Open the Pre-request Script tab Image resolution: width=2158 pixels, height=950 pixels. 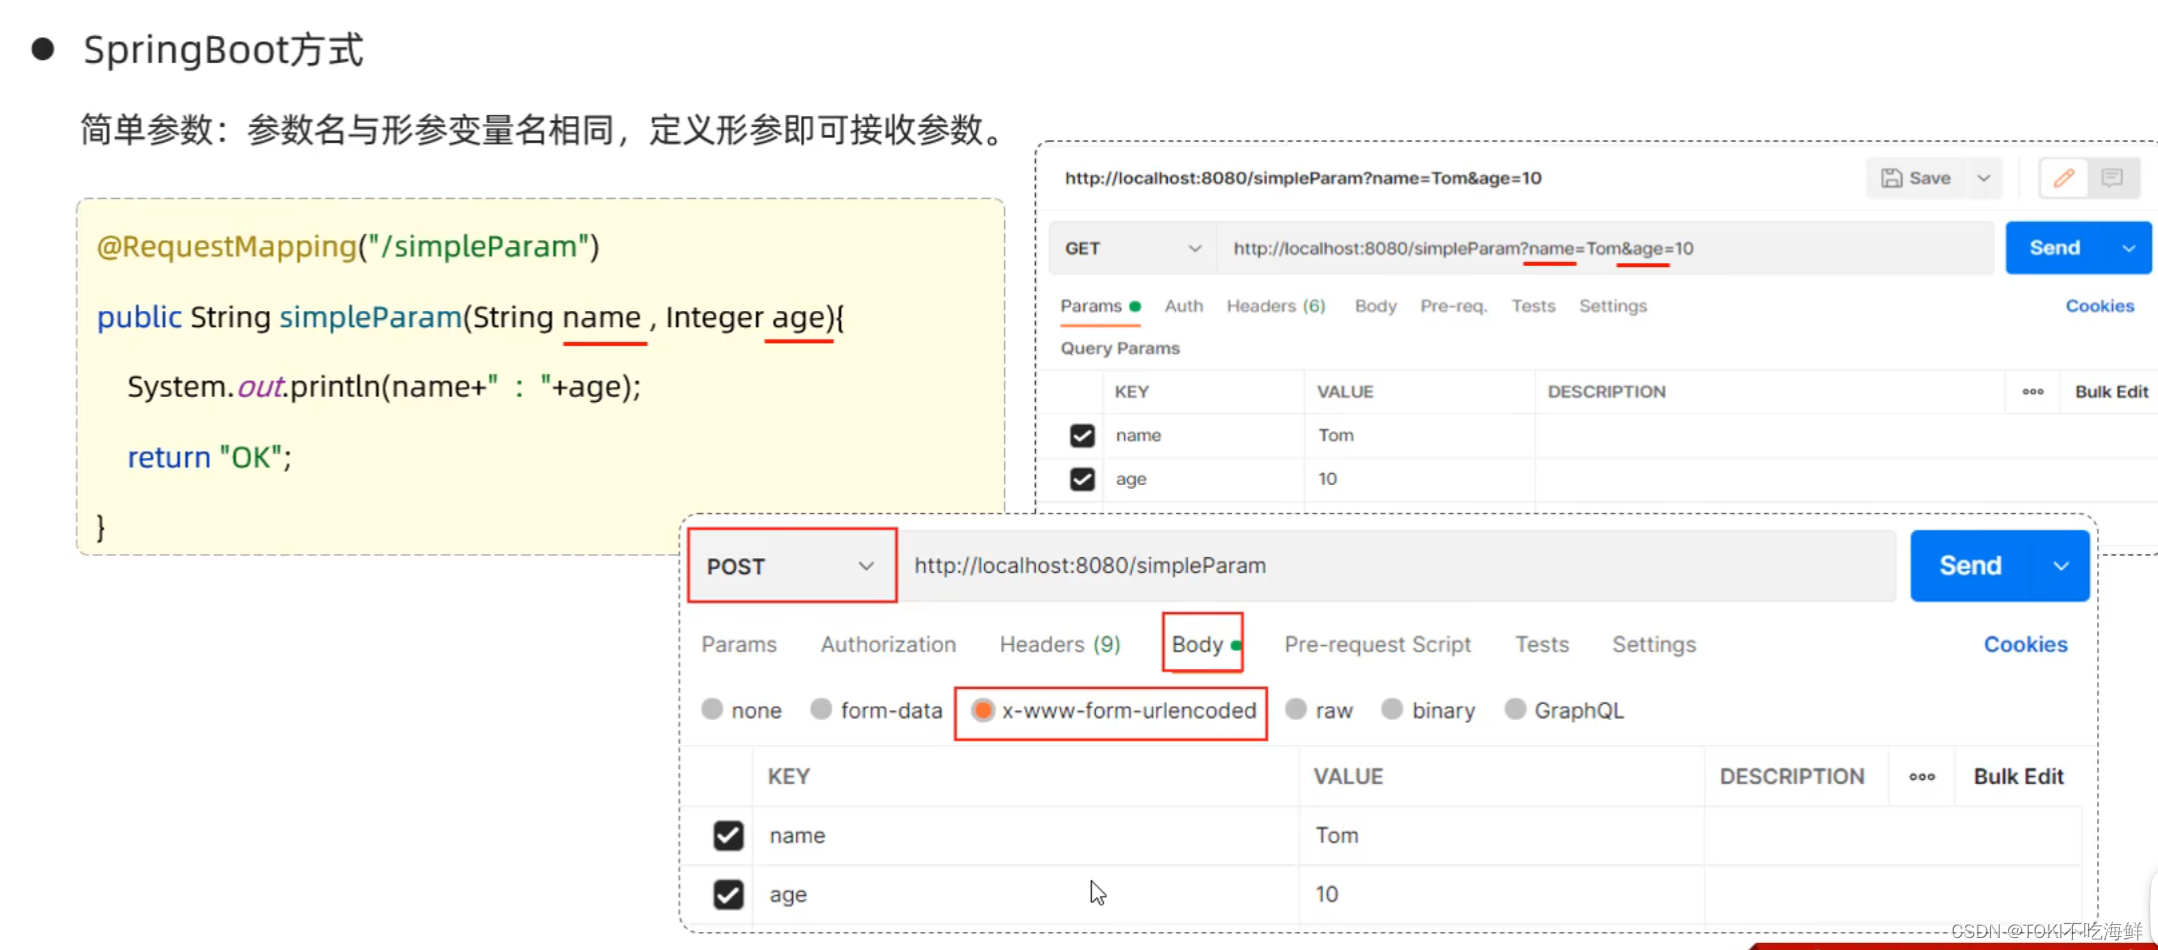[x=1377, y=645]
